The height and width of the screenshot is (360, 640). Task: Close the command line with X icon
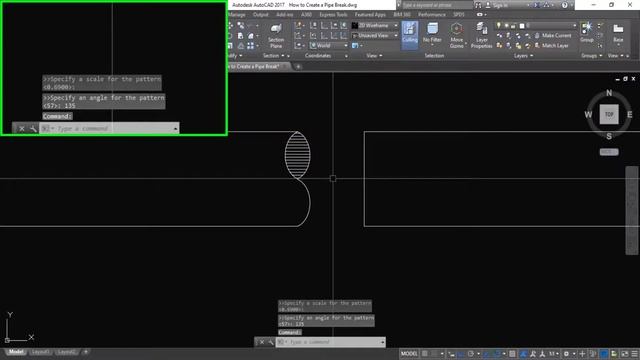point(262,342)
